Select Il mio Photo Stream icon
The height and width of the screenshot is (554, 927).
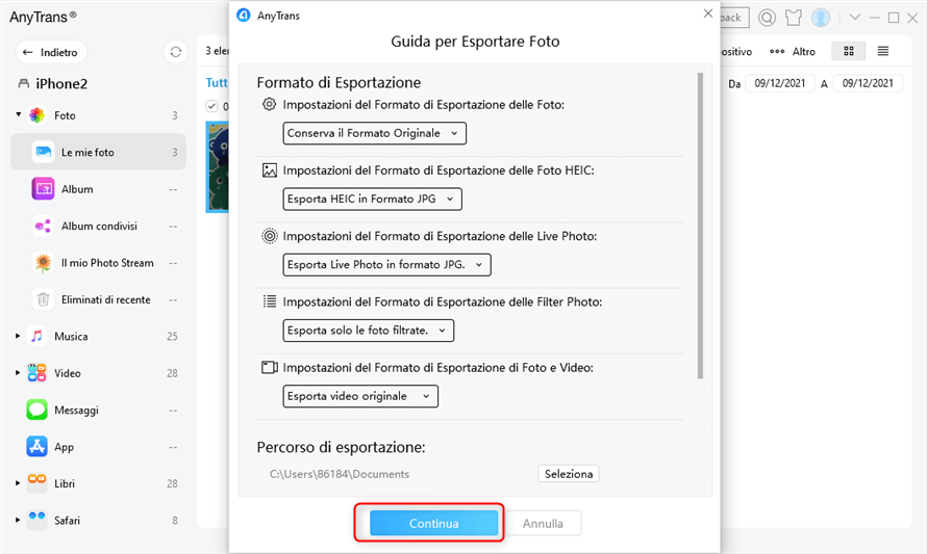43,263
